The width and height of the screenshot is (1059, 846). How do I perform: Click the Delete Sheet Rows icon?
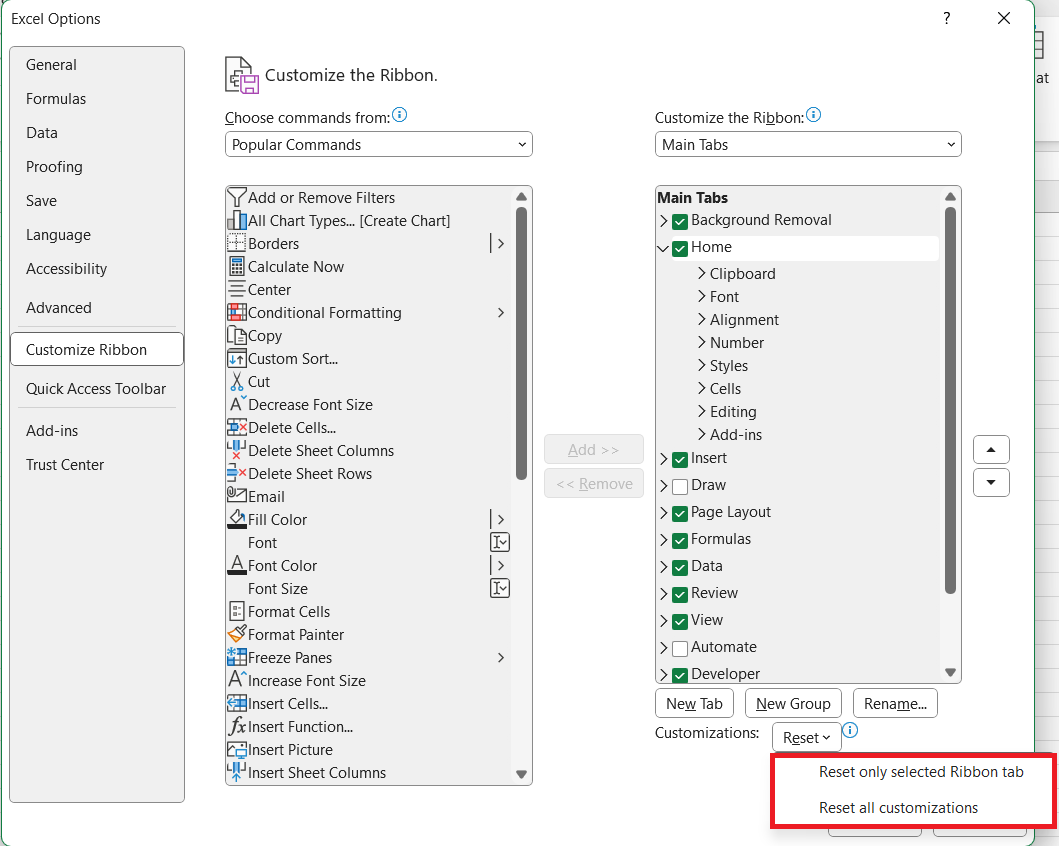(x=236, y=473)
